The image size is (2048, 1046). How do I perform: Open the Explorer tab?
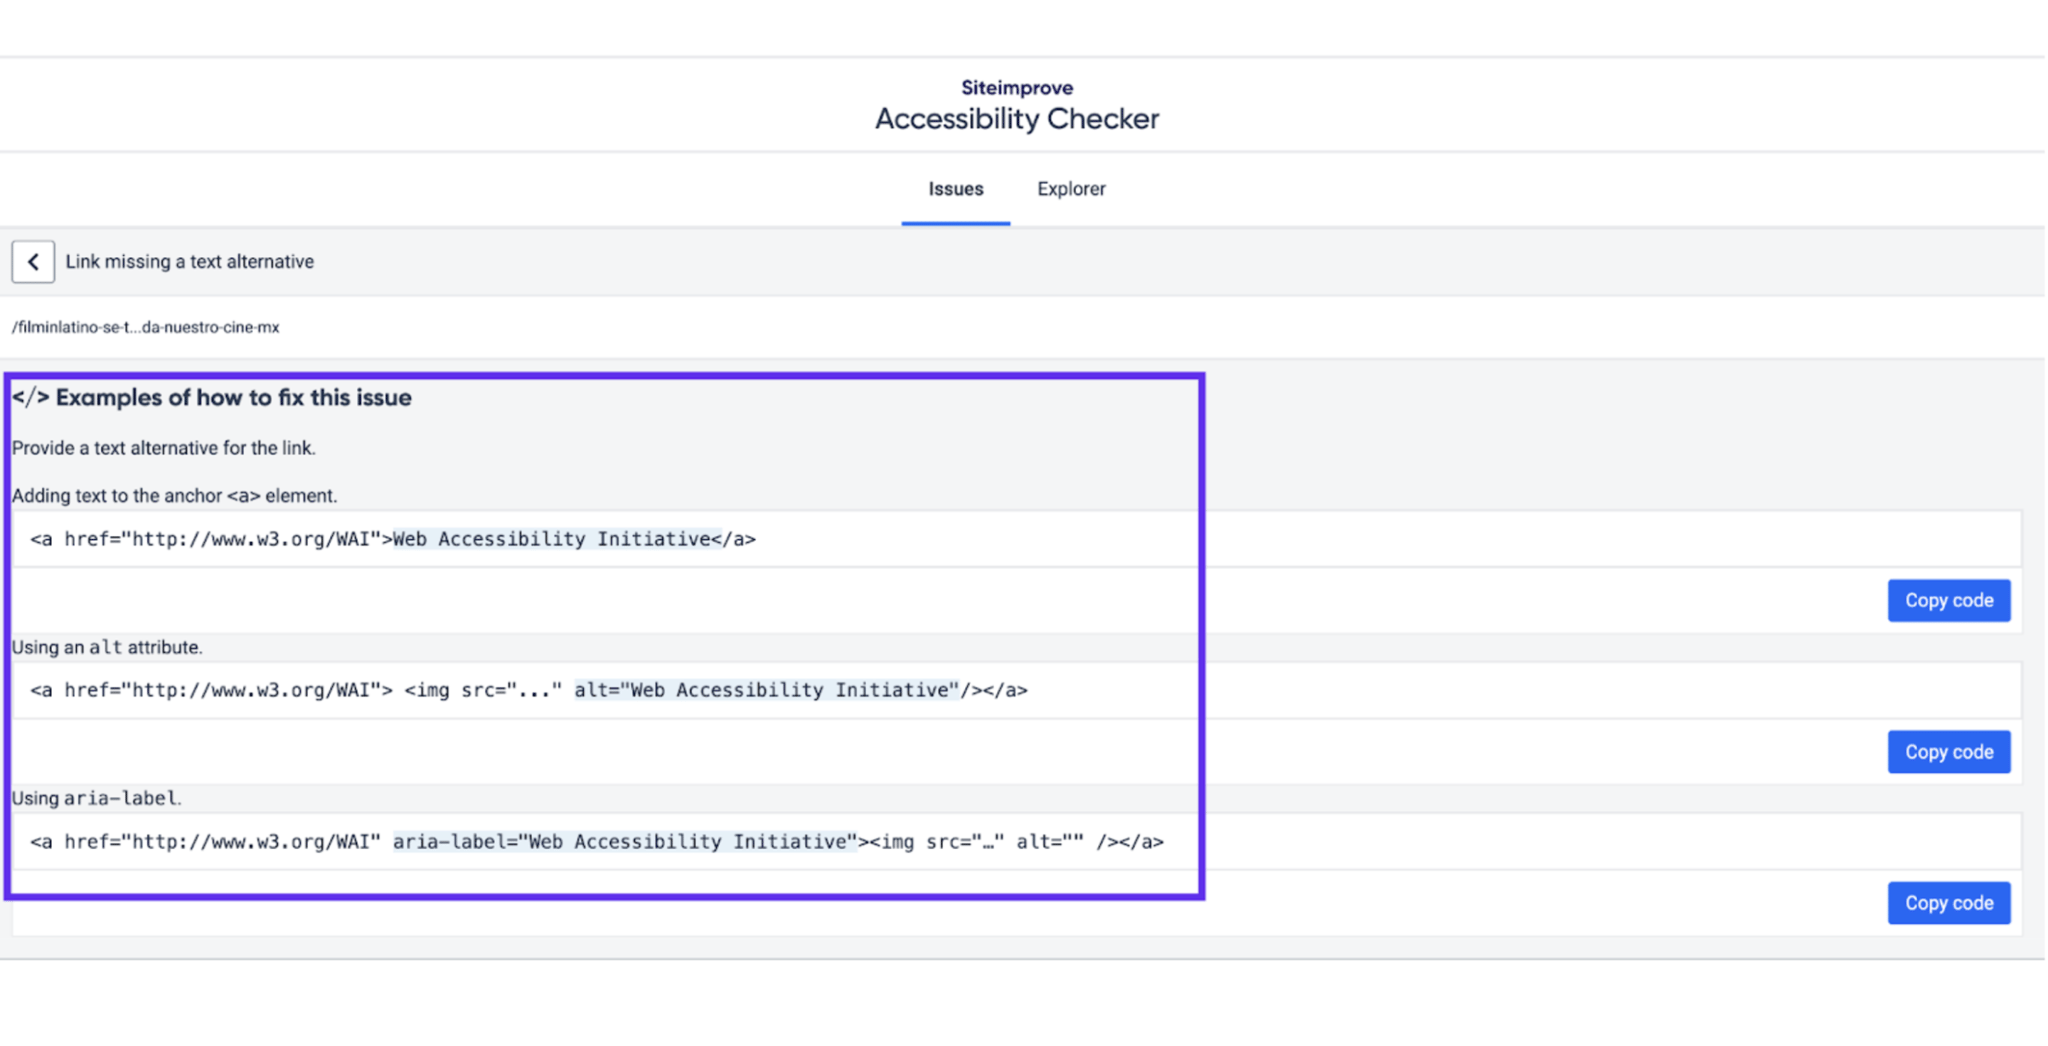tap(1071, 189)
